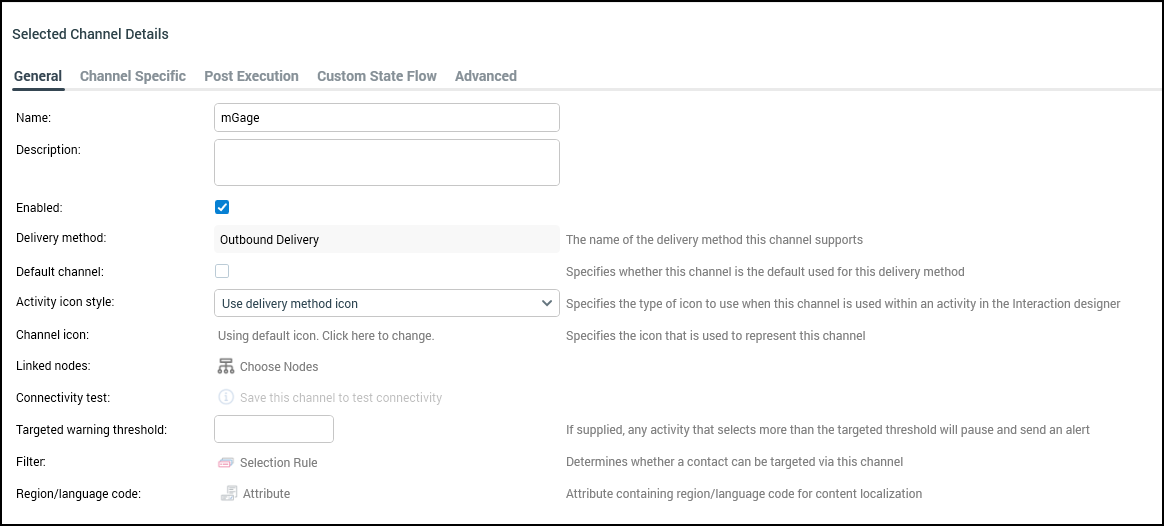Viewport: 1164px width, 526px height.
Task: Click the Choose Nodes hierarchy icon
Action: (x=226, y=366)
